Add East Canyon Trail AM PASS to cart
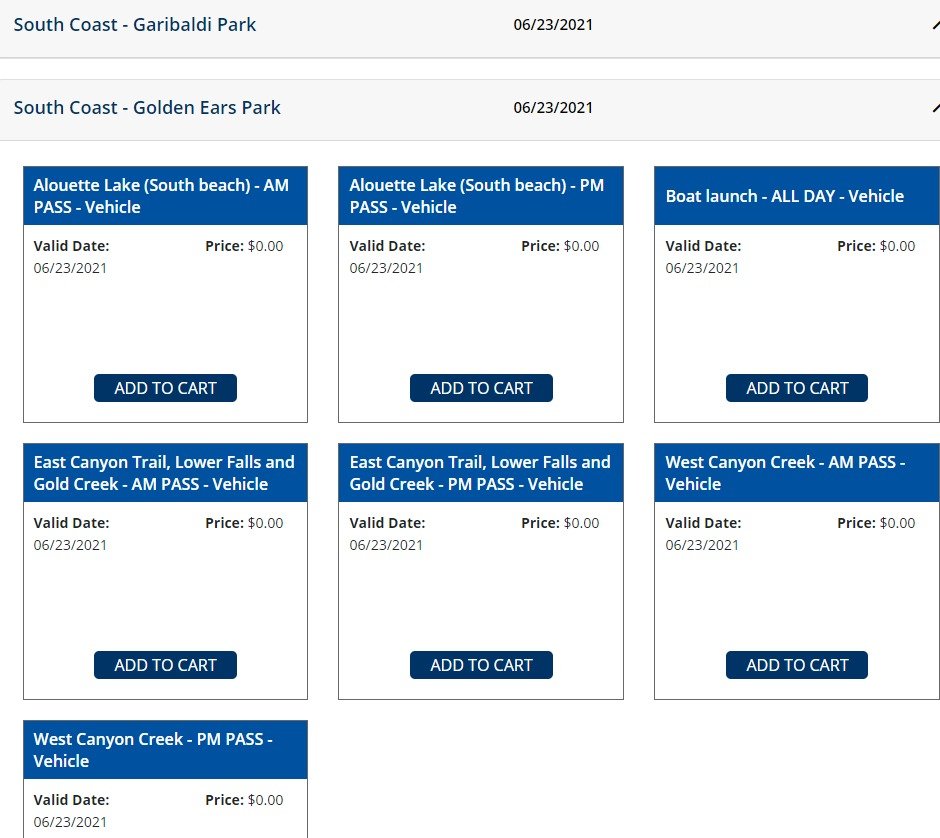The width and height of the screenshot is (940, 838). [165, 665]
